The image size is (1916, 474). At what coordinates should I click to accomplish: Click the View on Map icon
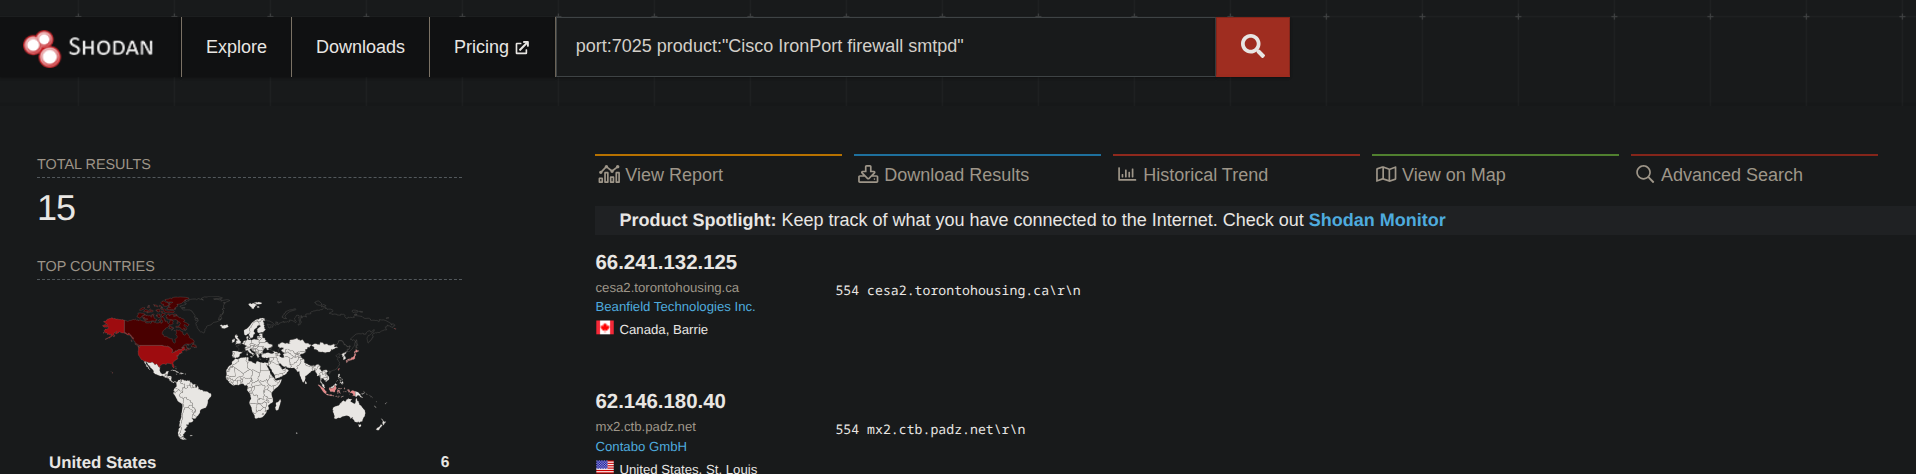1385,175
